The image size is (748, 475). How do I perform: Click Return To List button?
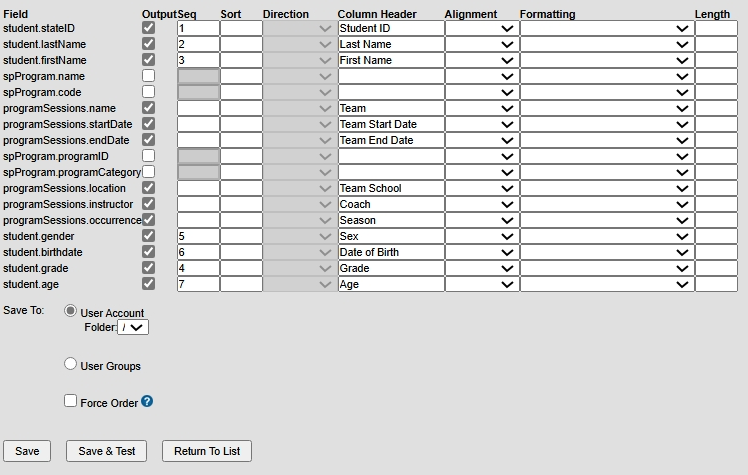[x=207, y=451]
